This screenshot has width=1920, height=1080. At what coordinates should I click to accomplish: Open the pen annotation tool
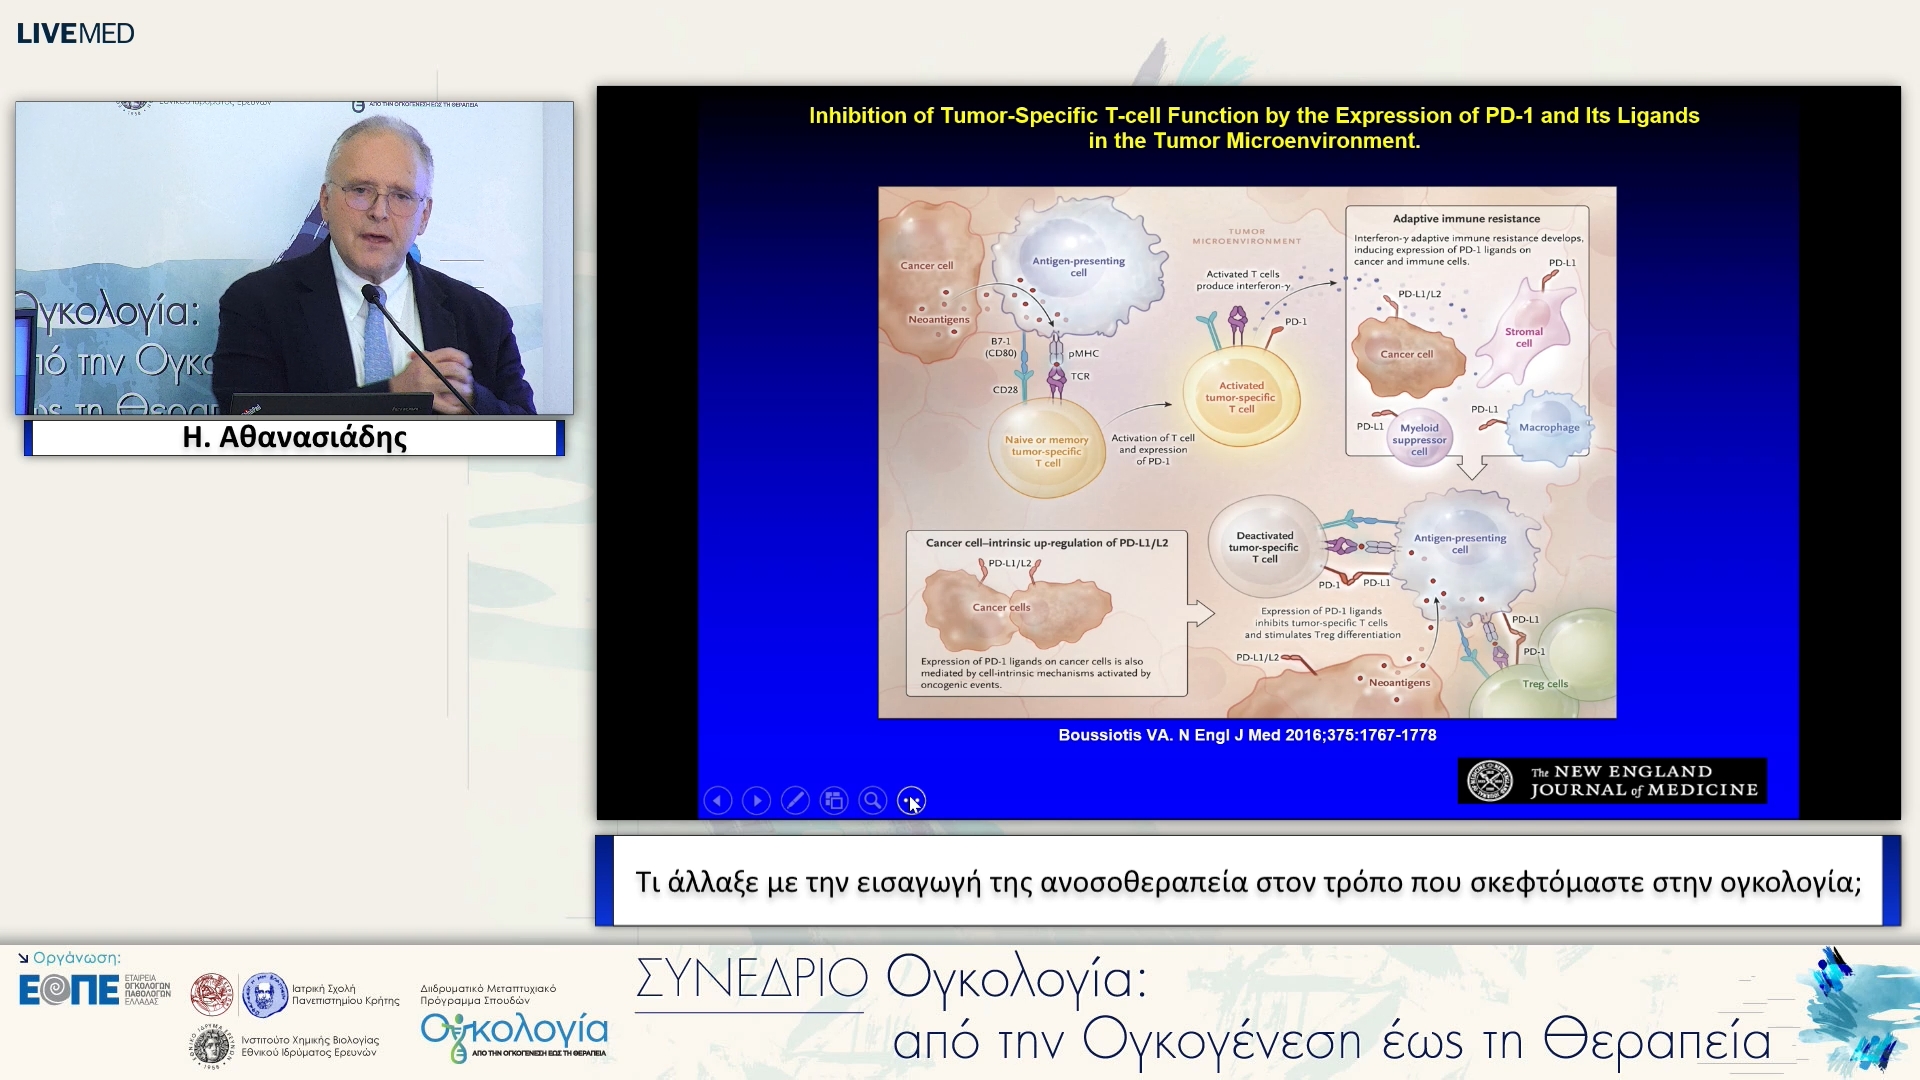click(x=795, y=801)
